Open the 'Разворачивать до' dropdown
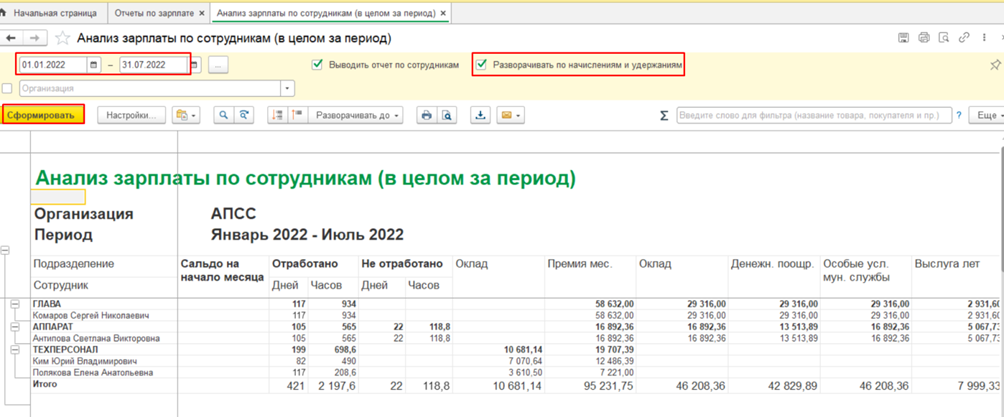1004x417 pixels. [358, 115]
